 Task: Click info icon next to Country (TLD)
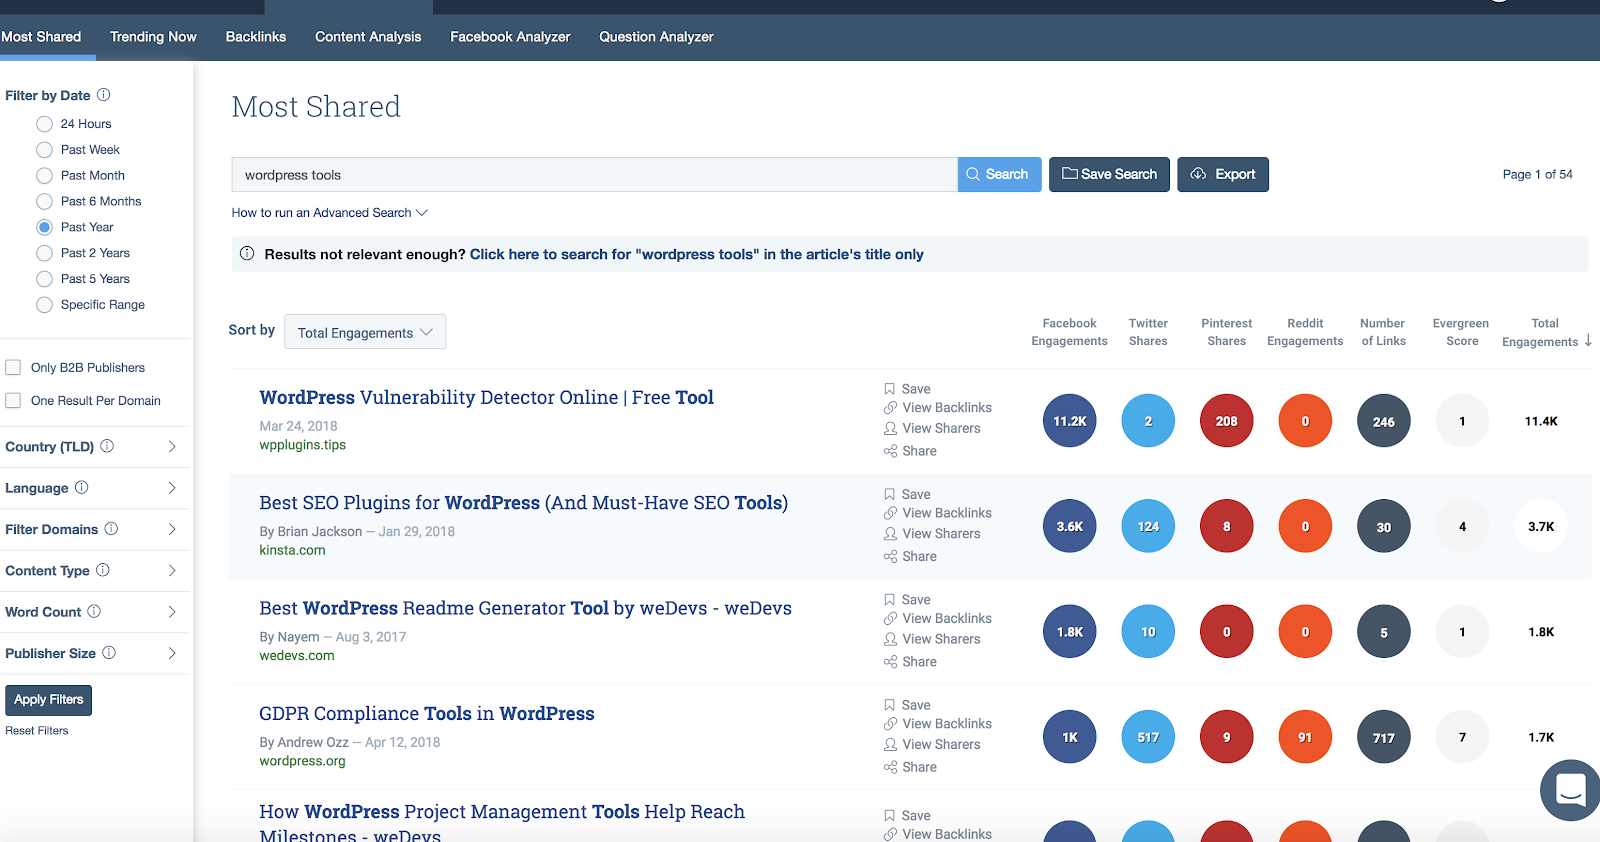click(x=107, y=446)
